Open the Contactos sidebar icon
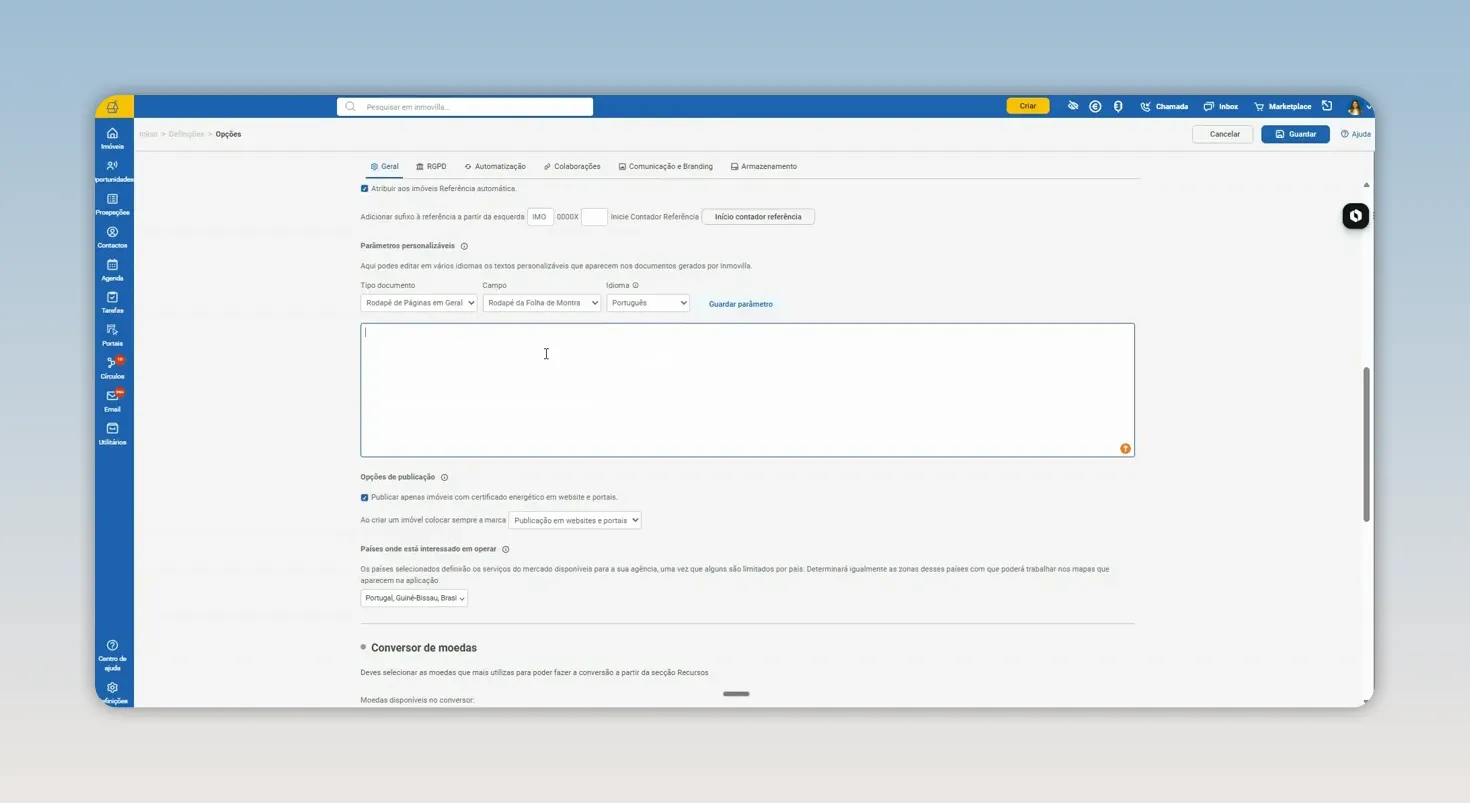 pyautogui.click(x=112, y=237)
